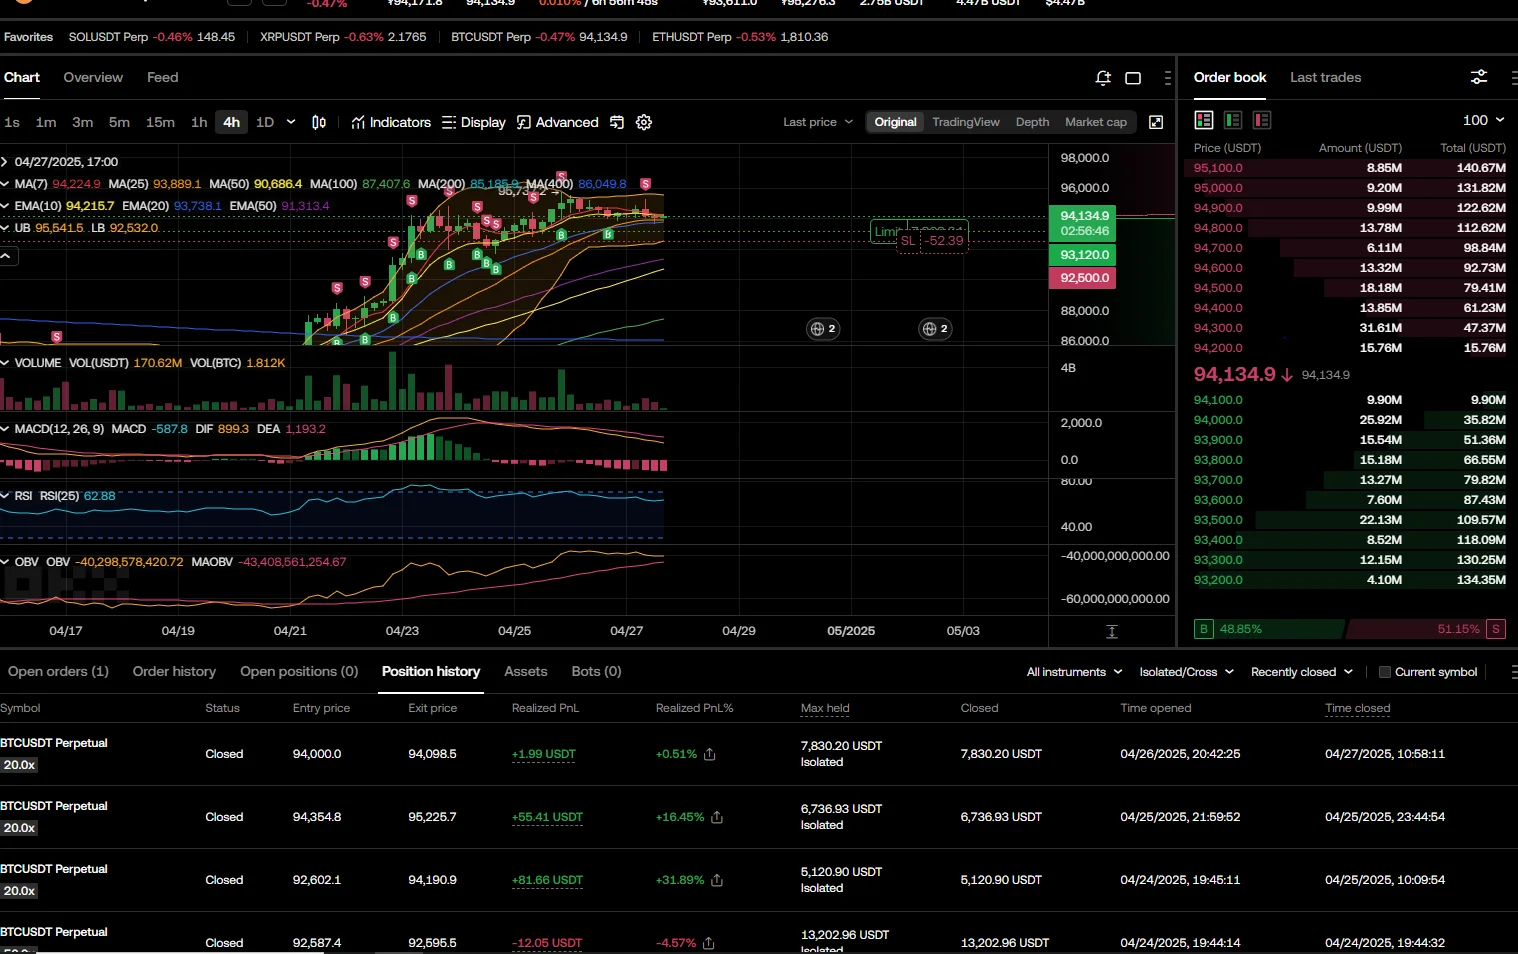This screenshot has width=1518, height=954.
Task: Show buy-only order book view icon
Action: (x=1233, y=120)
